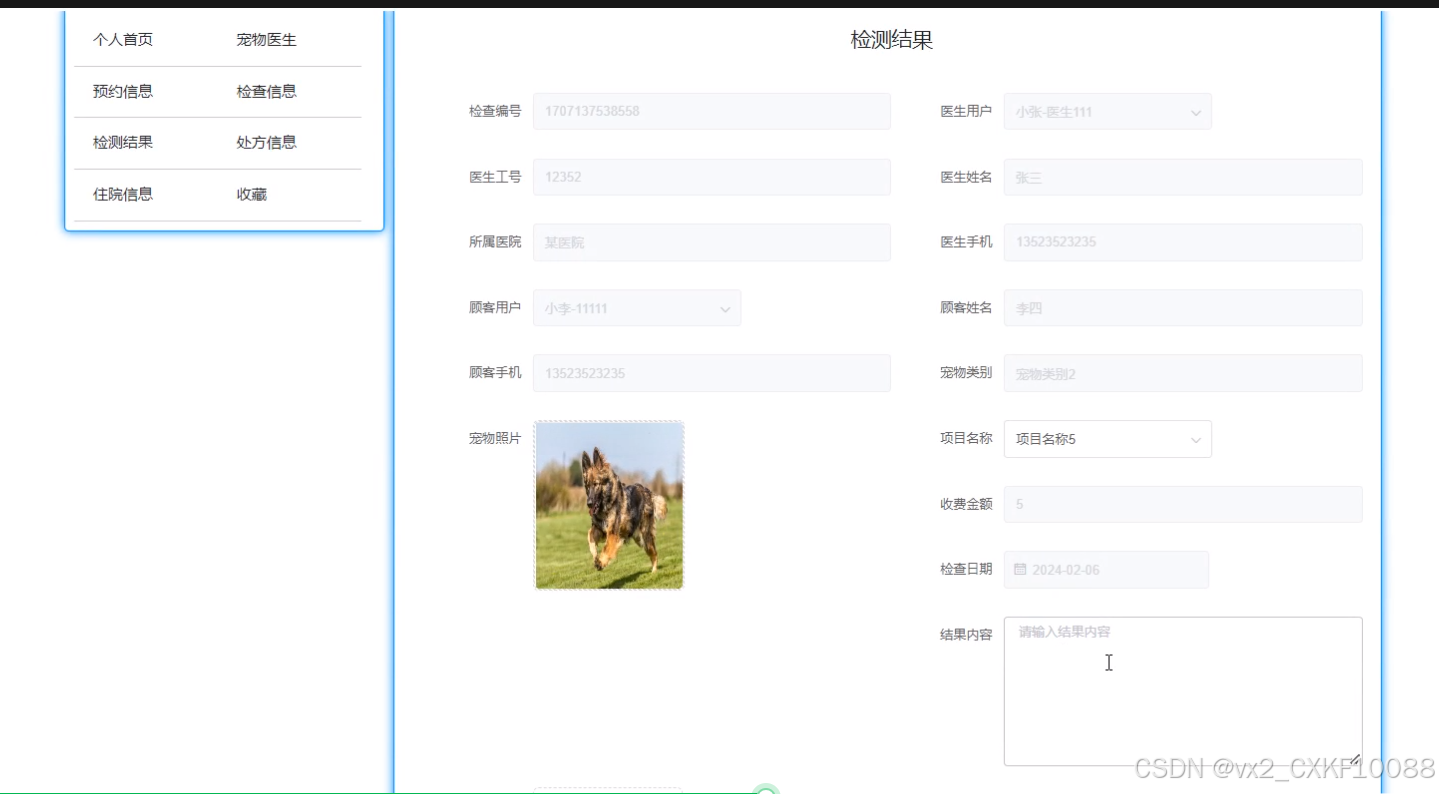The width and height of the screenshot is (1439, 794).
Task: Click the 检查日期 date field
Action: 1106,569
